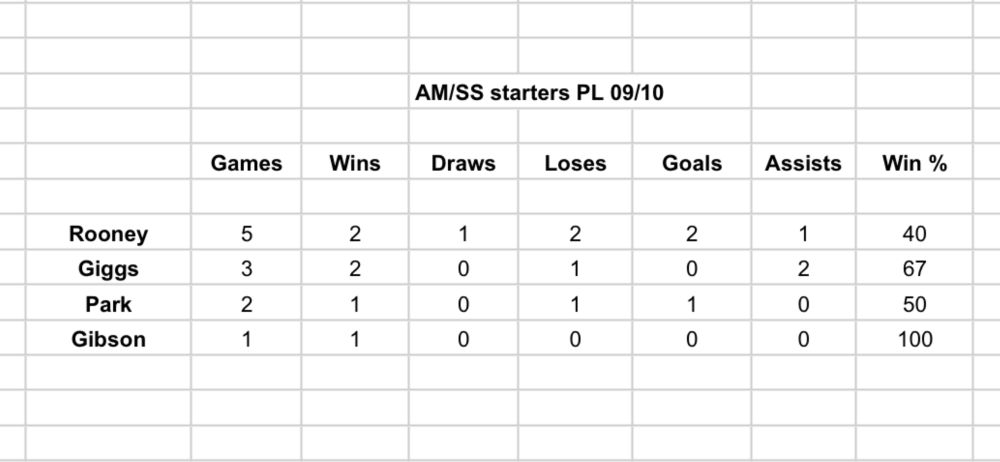This screenshot has height=462, width=1000.
Task: Select the Draws header cell
Action: (463, 163)
